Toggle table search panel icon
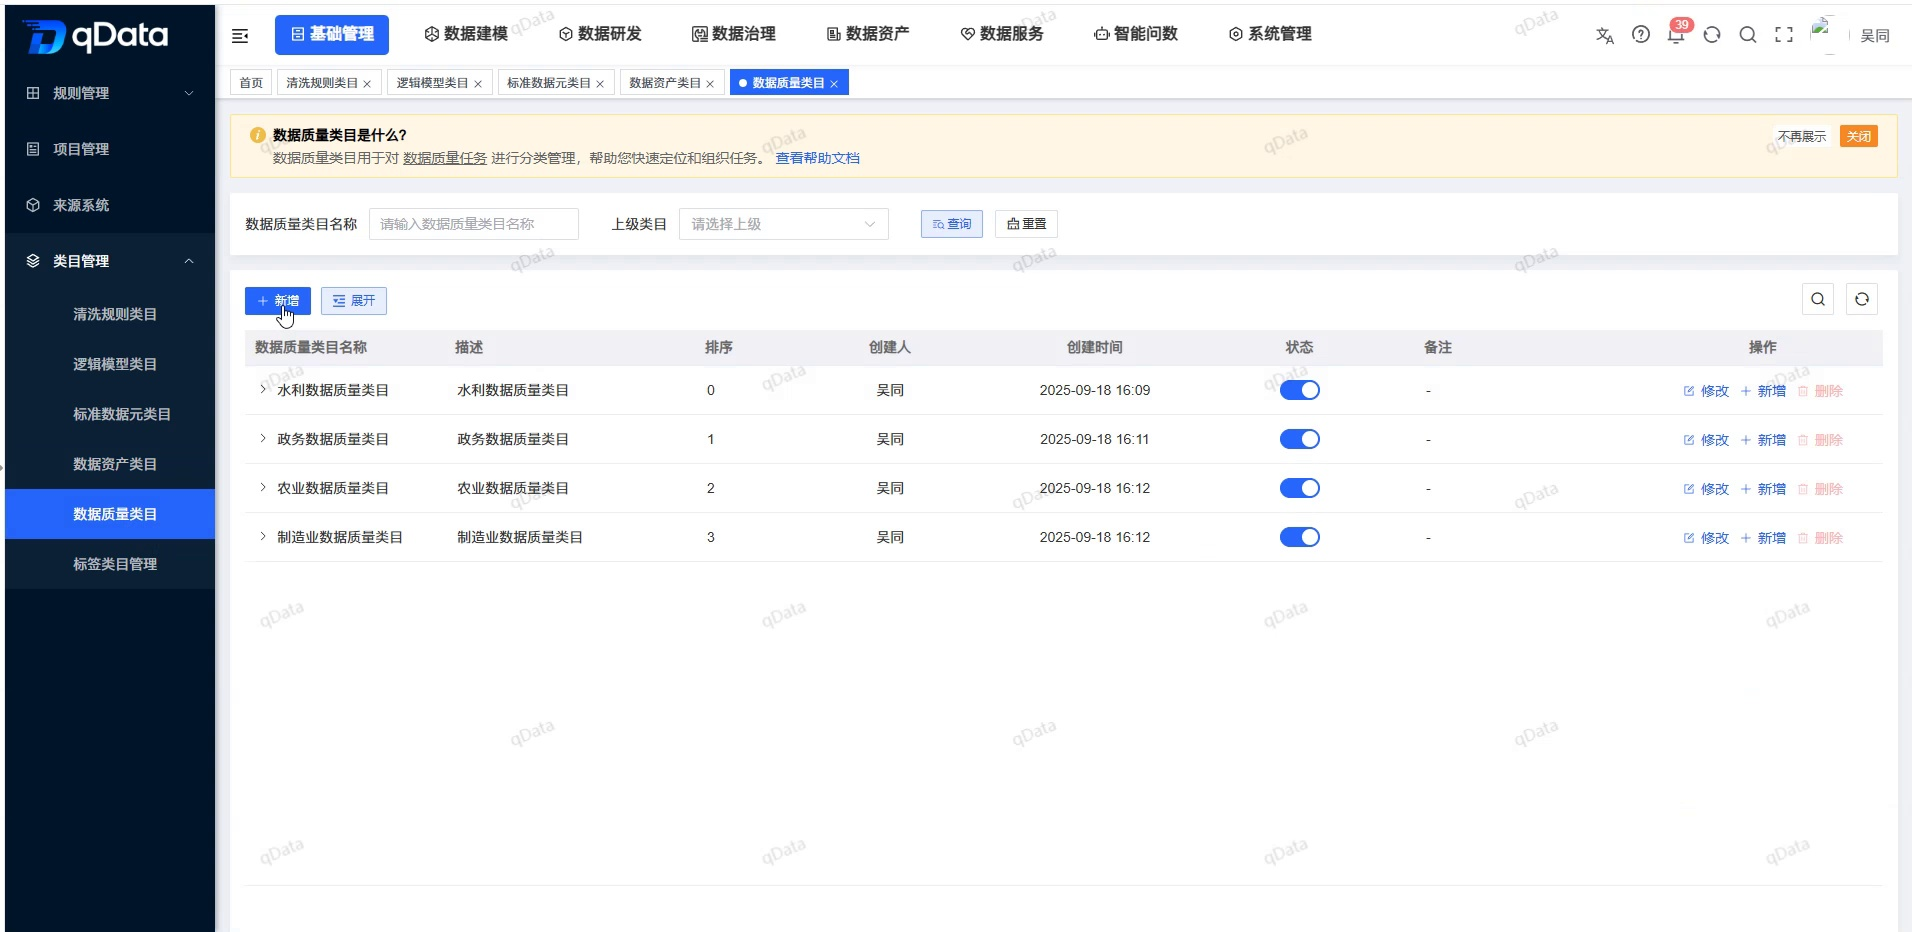Screen dimensions: 1912x932 click(x=1818, y=299)
